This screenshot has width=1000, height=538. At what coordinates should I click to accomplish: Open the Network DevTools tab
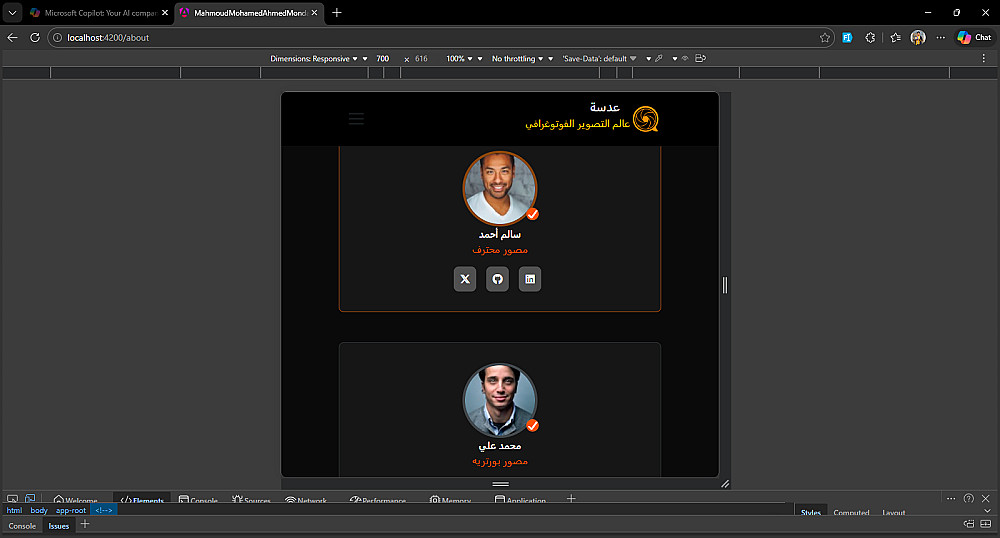[305, 499]
